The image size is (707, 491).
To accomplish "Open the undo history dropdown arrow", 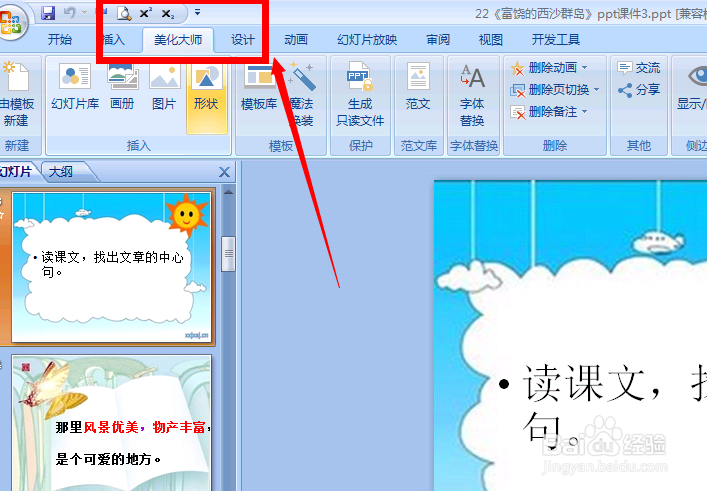I will click(84, 13).
